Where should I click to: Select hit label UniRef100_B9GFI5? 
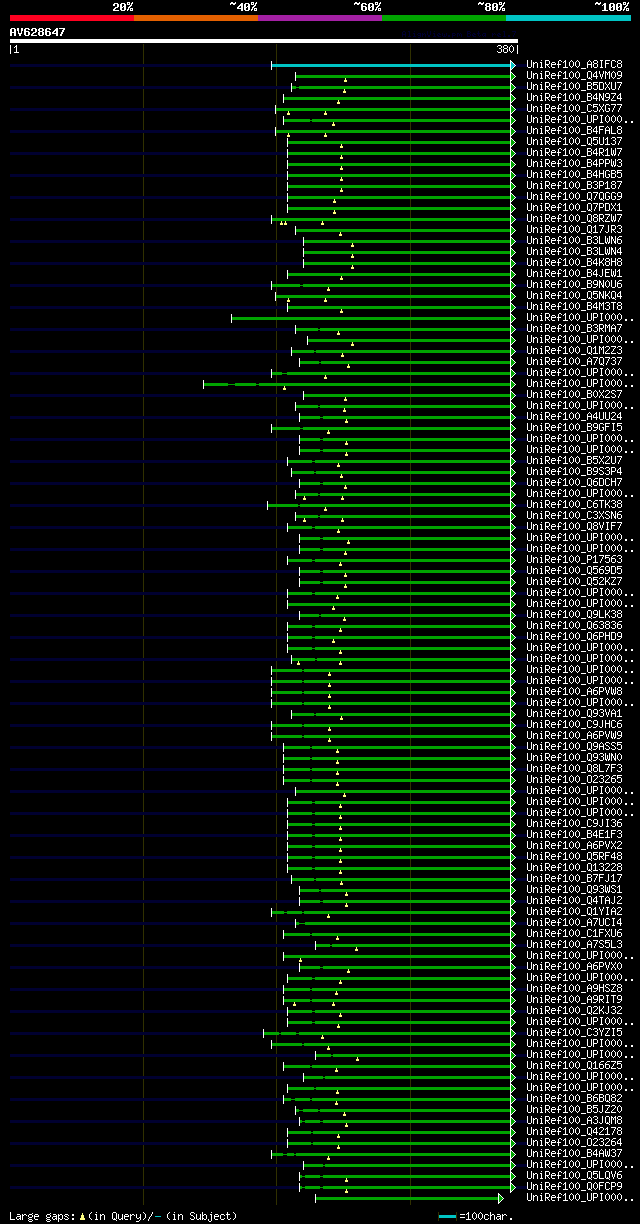point(574,428)
